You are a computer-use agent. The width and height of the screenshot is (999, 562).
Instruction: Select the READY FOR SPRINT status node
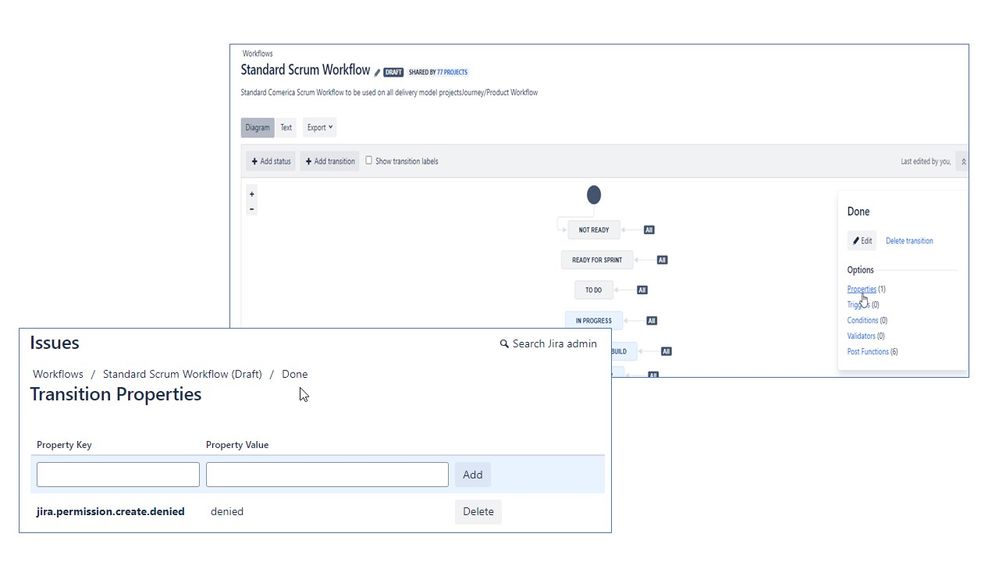tap(597, 260)
